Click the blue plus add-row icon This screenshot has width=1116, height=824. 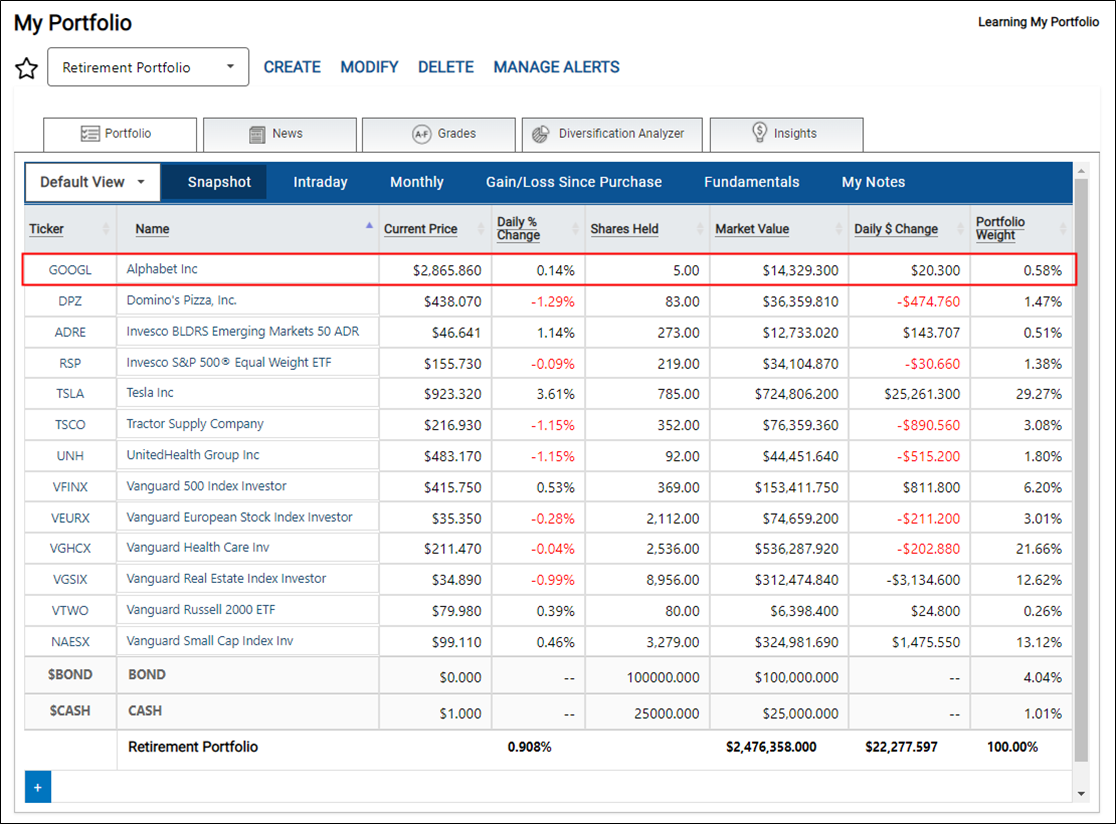[38, 787]
